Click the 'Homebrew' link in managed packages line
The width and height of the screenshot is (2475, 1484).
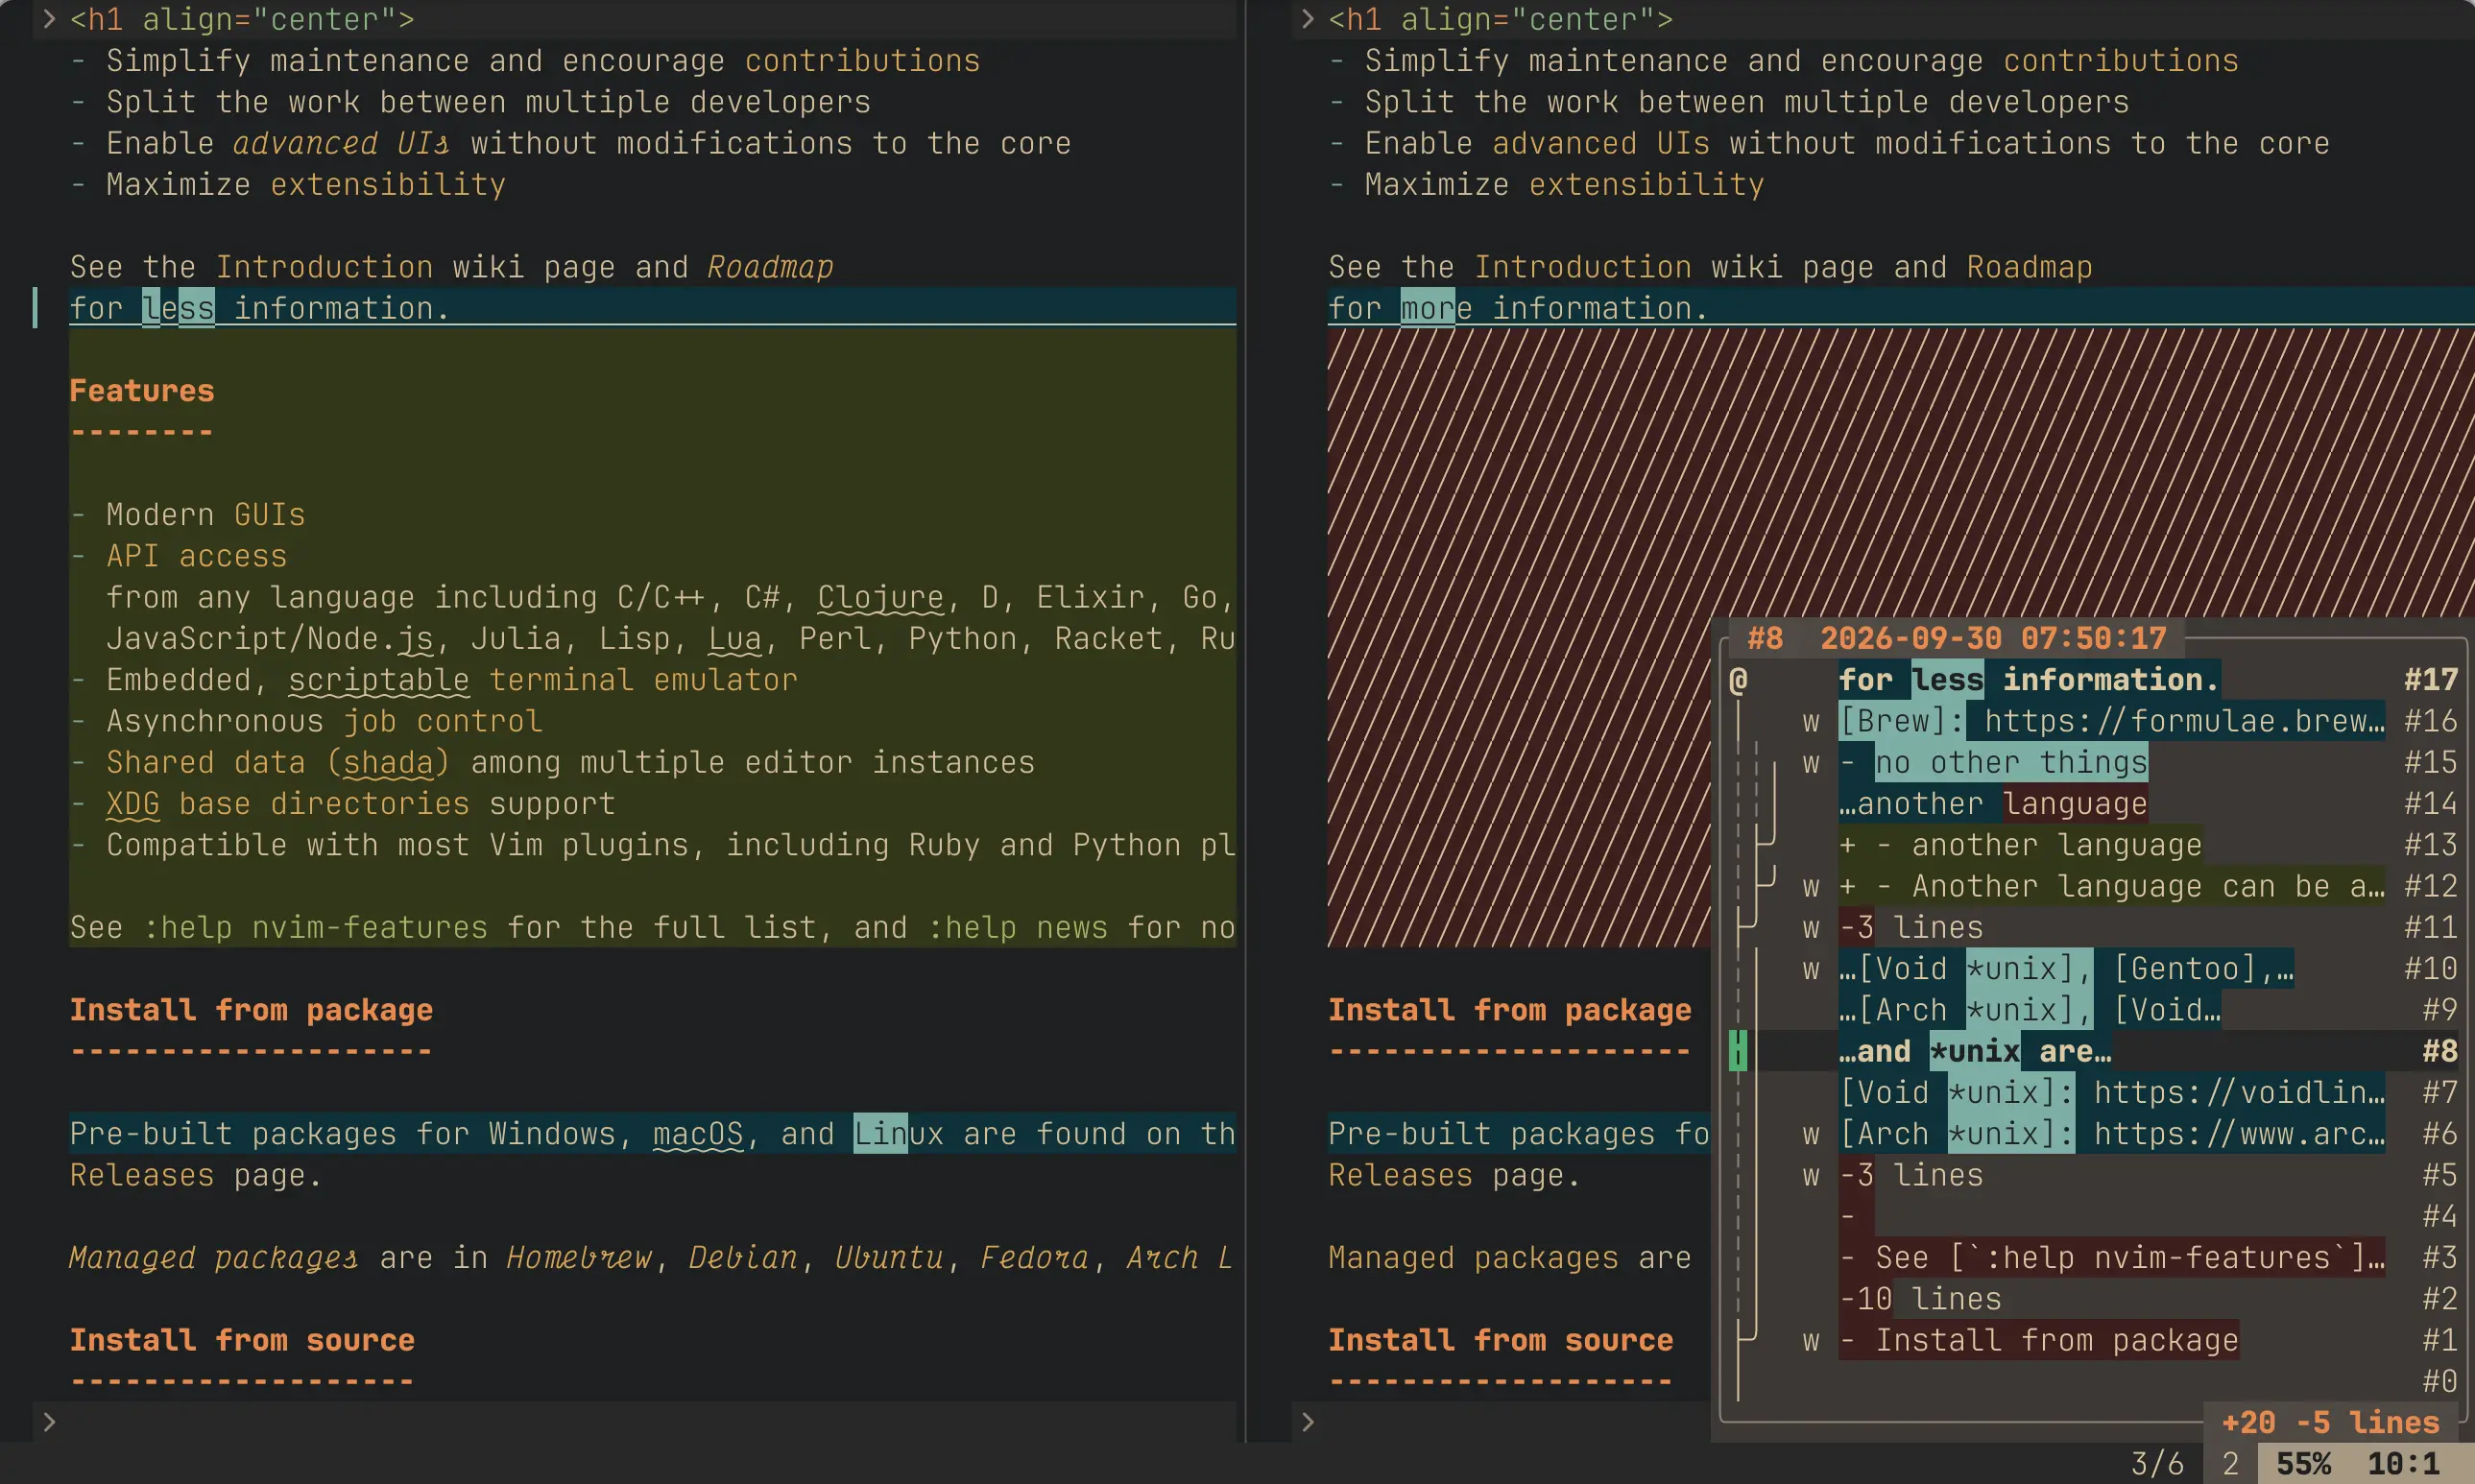point(579,1257)
